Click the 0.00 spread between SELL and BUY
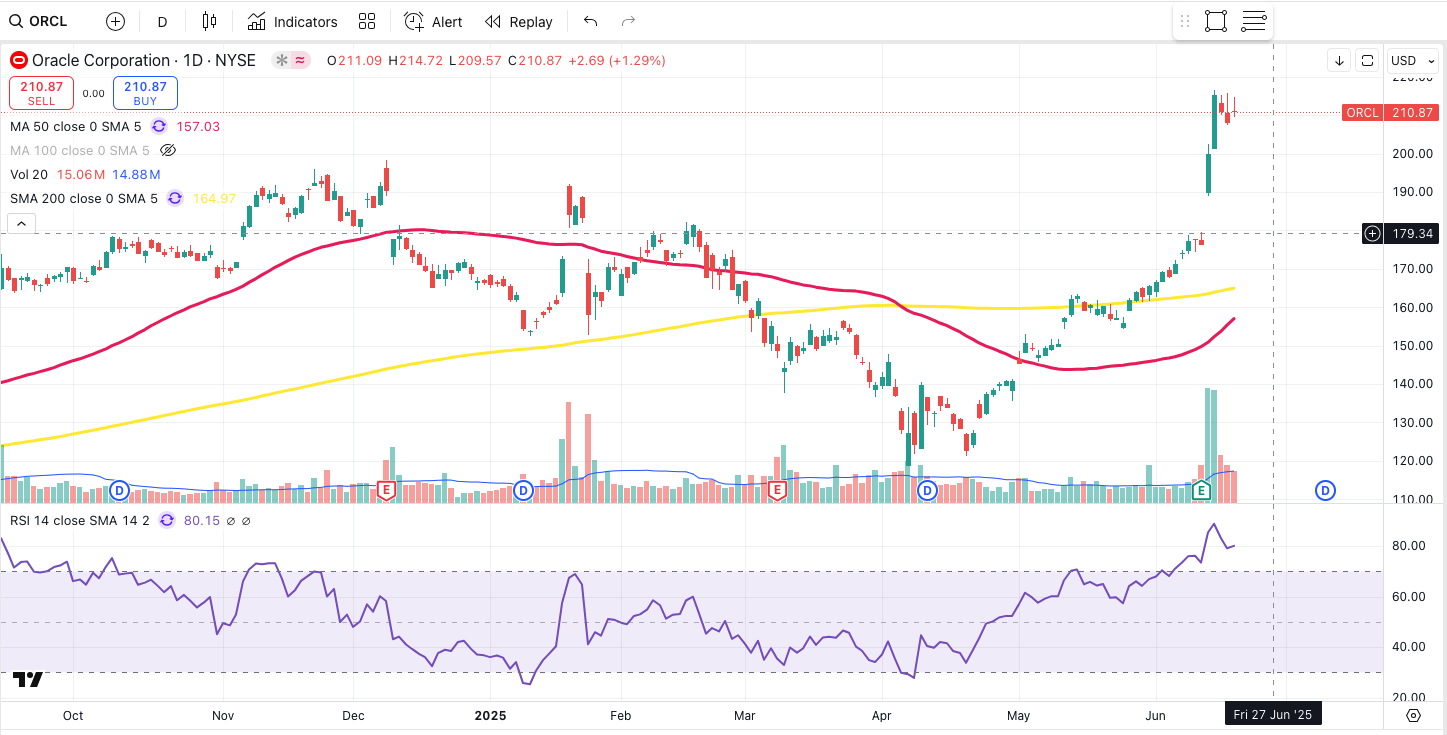Screen dimensions: 1447x735 pyautogui.click(x=93, y=93)
